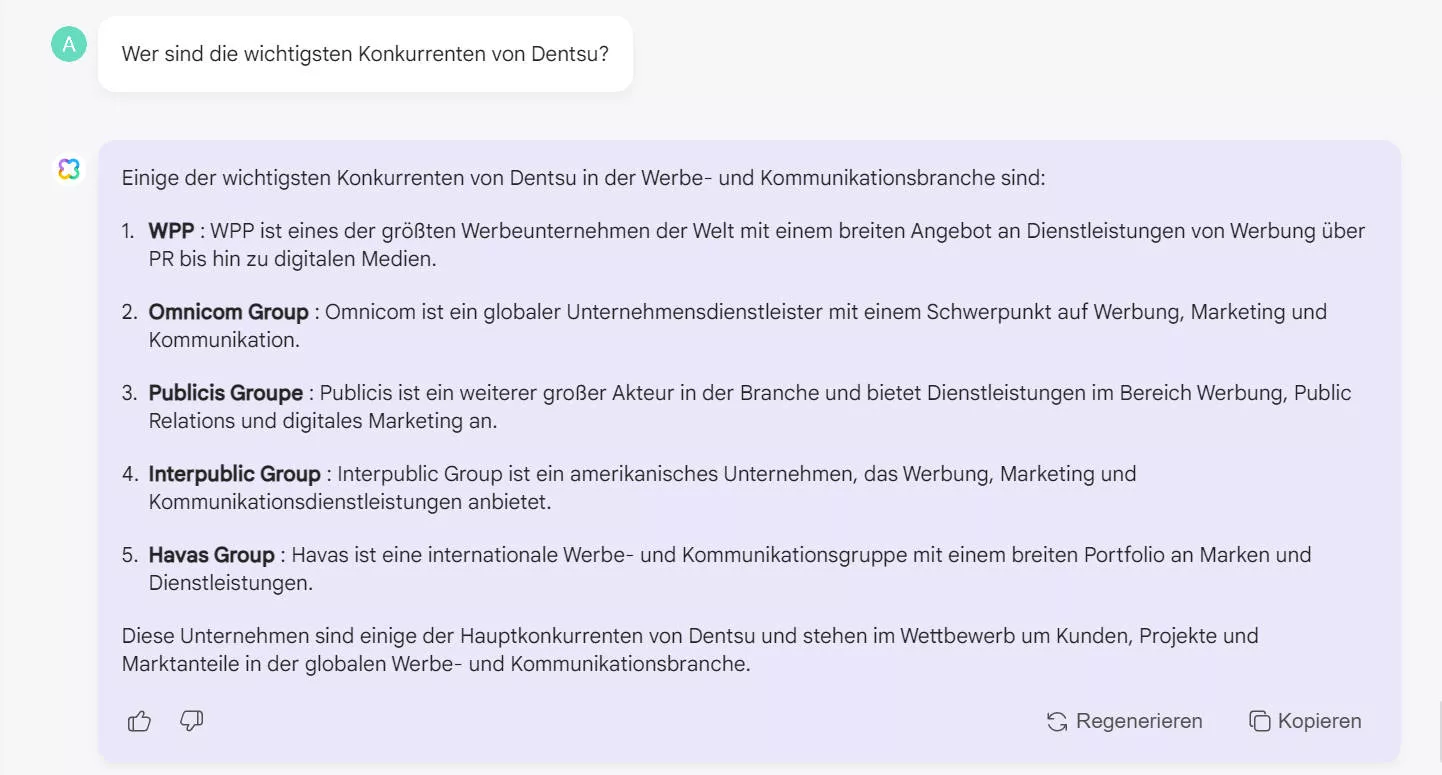Select the green user avatar "A"
Image resolution: width=1442 pixels, height=775 pixels.
point(68,44)
